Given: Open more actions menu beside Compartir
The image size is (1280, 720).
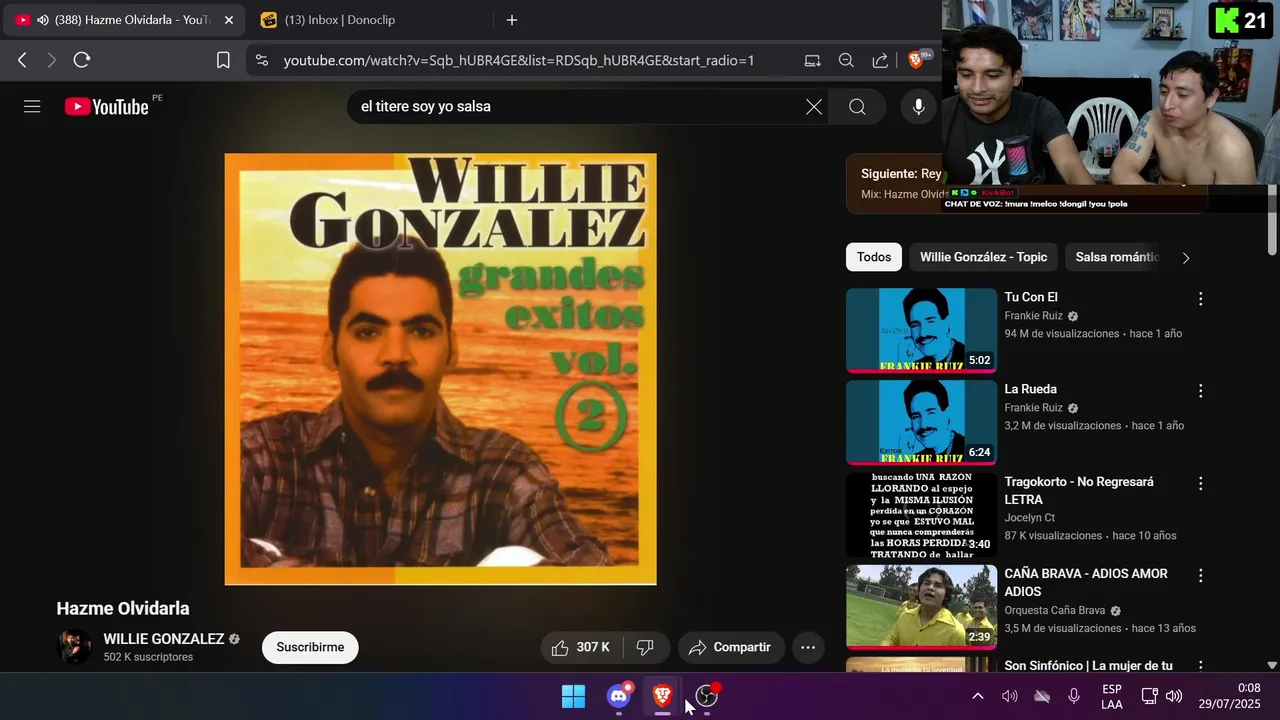Looking at the screenshot, I should (808, 647).
